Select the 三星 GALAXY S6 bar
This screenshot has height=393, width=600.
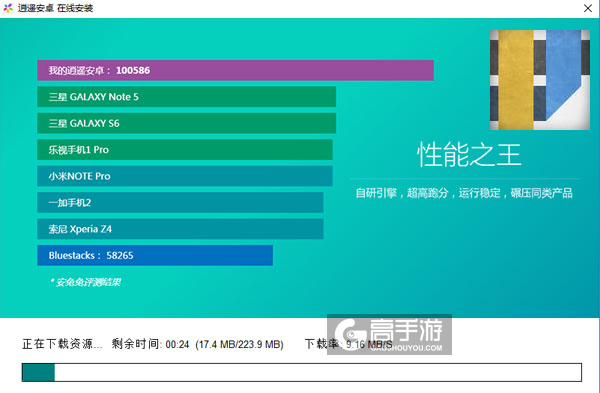click(x=186, y=123)
